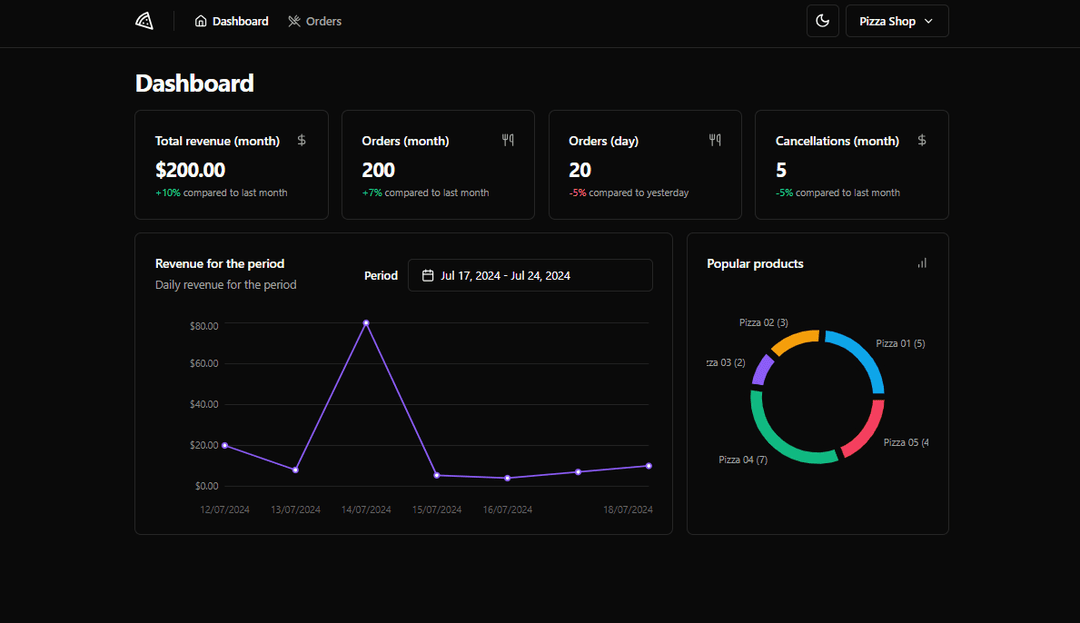Viewport: 1080px width, 623px height.
Task: Click the revenue peak point on 14/07/2024
Action: coord(366,323)
